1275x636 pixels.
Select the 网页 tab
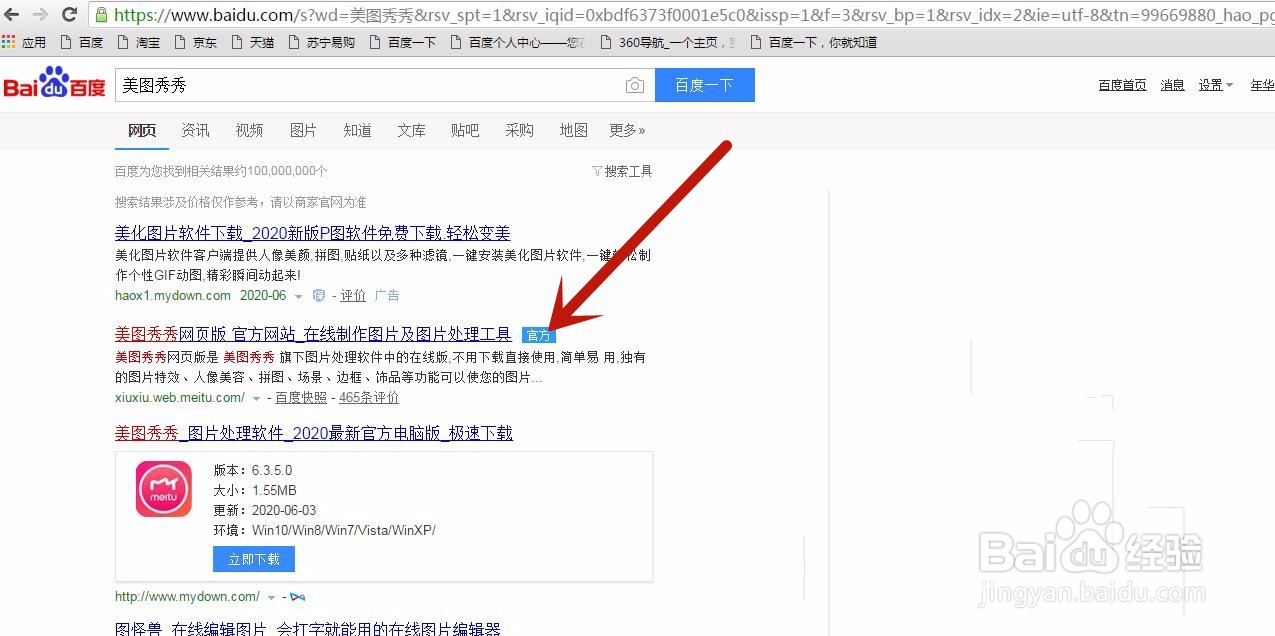(142, 130)
